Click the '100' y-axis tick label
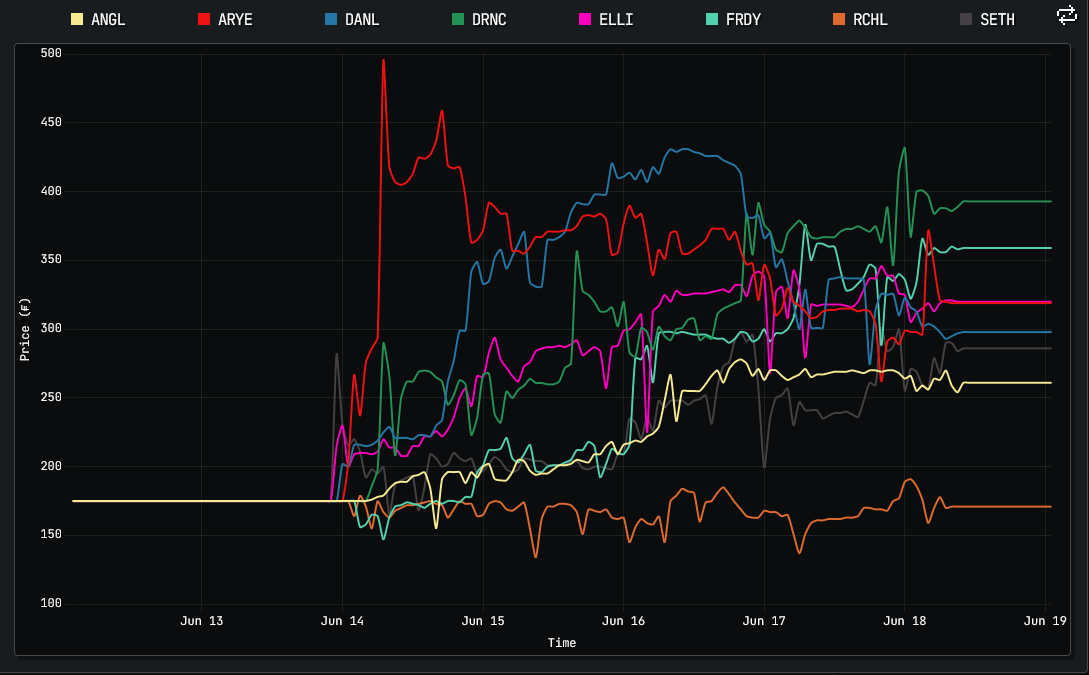 pos(51,603)
